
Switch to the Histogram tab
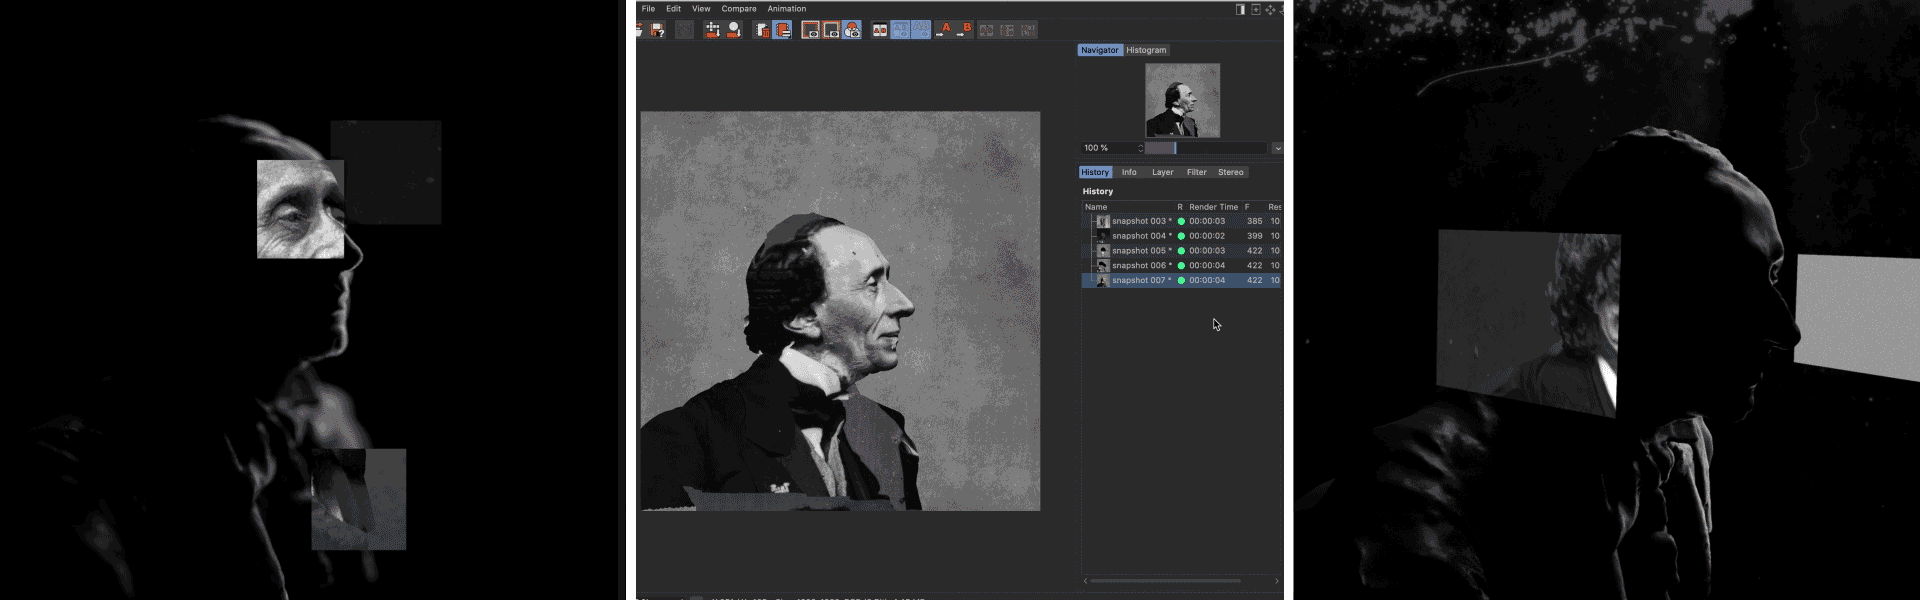coord(1146,50)
